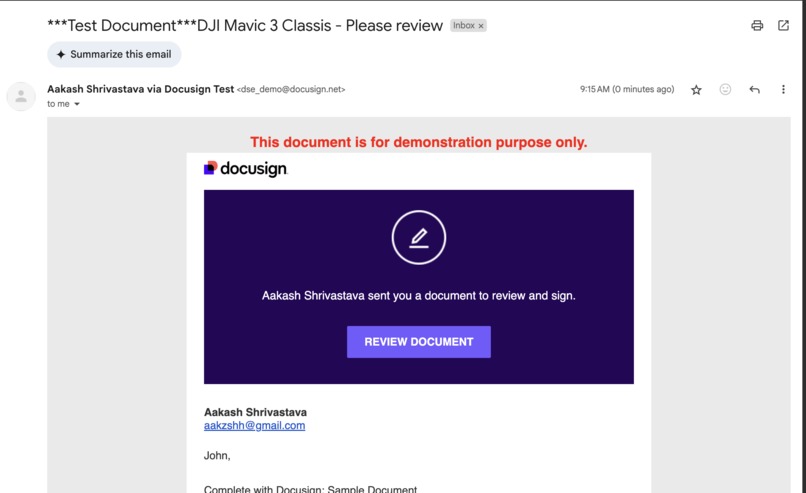Select the dse_demo@docusign.net address text

291,89
